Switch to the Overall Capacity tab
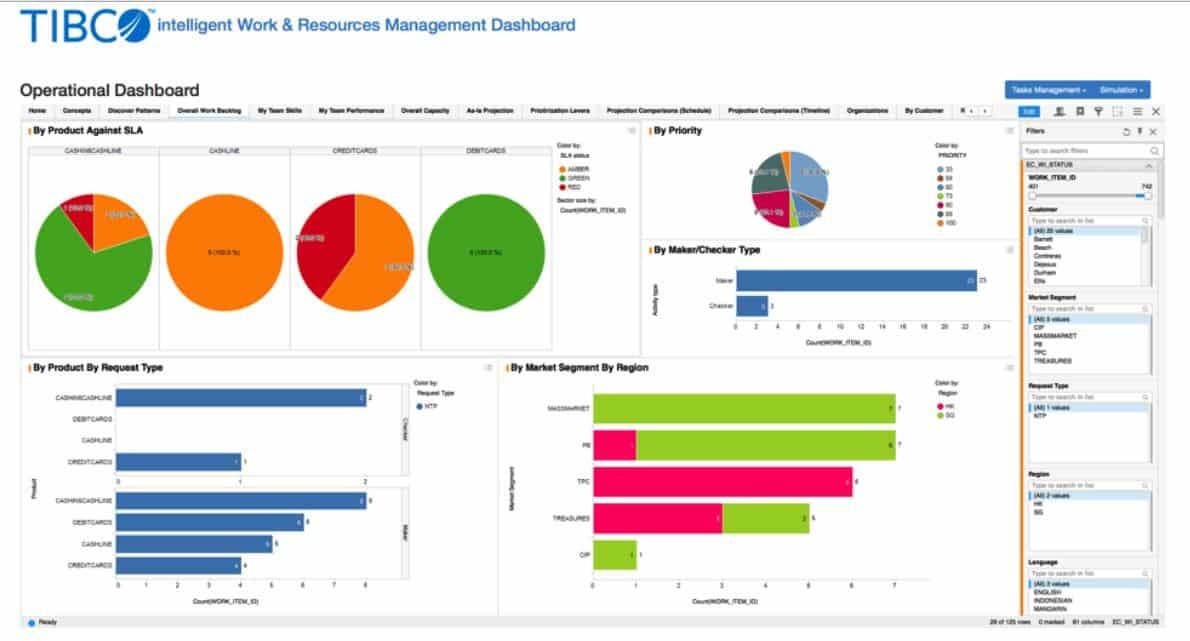The width and height of the screenshot is (1190, 641). [425, 111]
